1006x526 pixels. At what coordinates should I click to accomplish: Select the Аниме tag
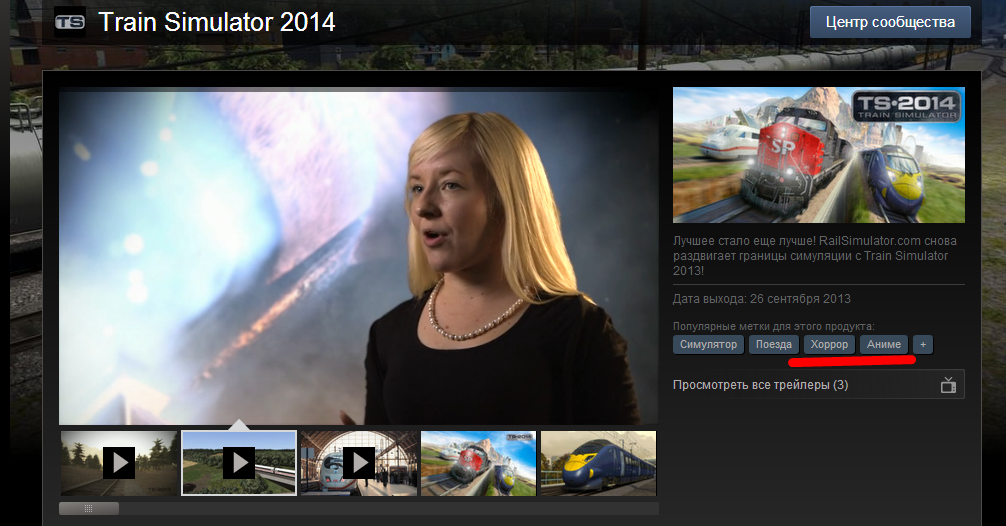884,344
